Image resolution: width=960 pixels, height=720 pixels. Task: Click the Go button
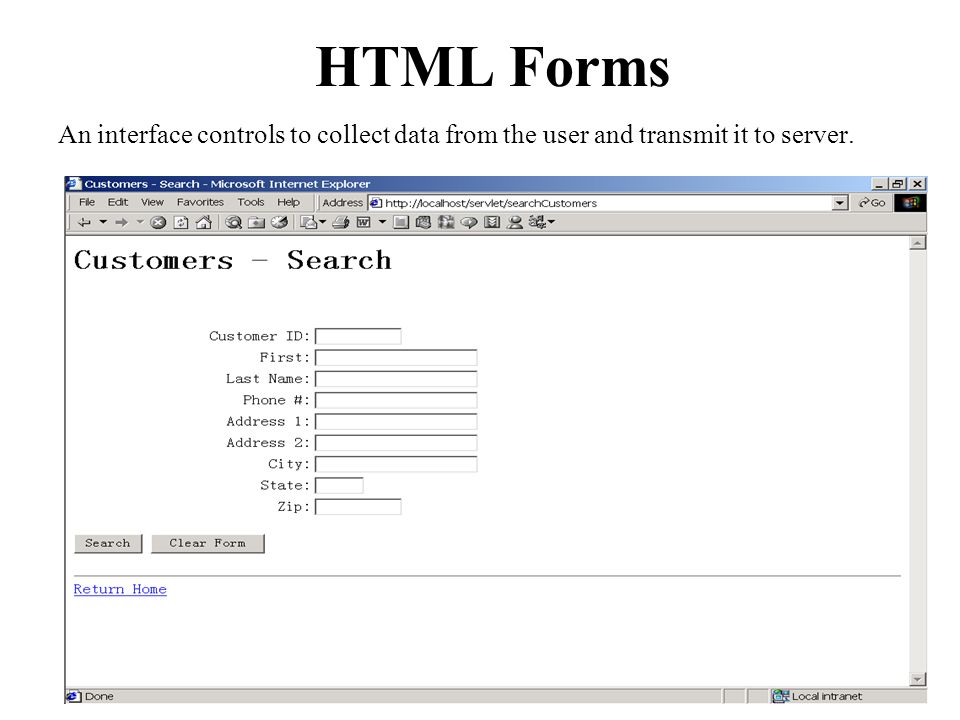pyautogui.click(x=872, y=203)
